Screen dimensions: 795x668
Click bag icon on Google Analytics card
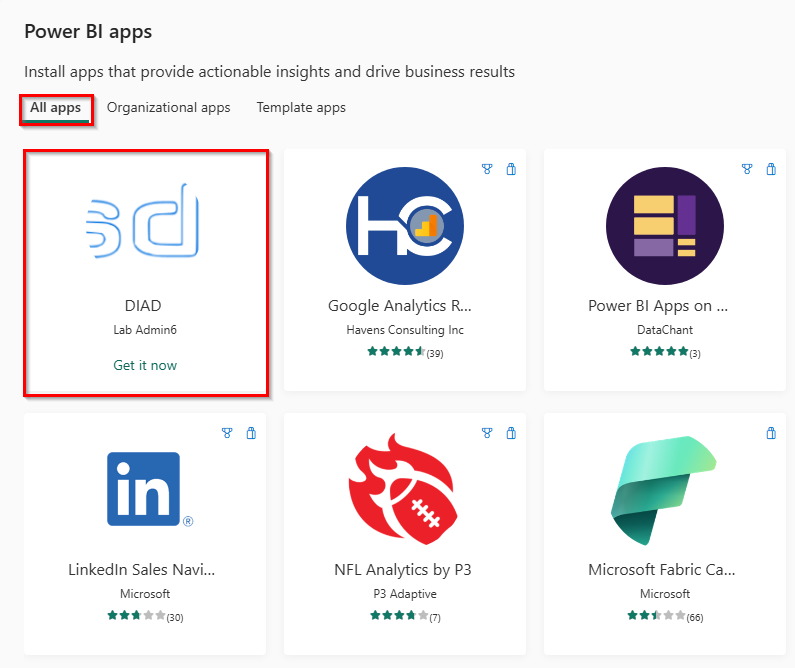point(511,169)
